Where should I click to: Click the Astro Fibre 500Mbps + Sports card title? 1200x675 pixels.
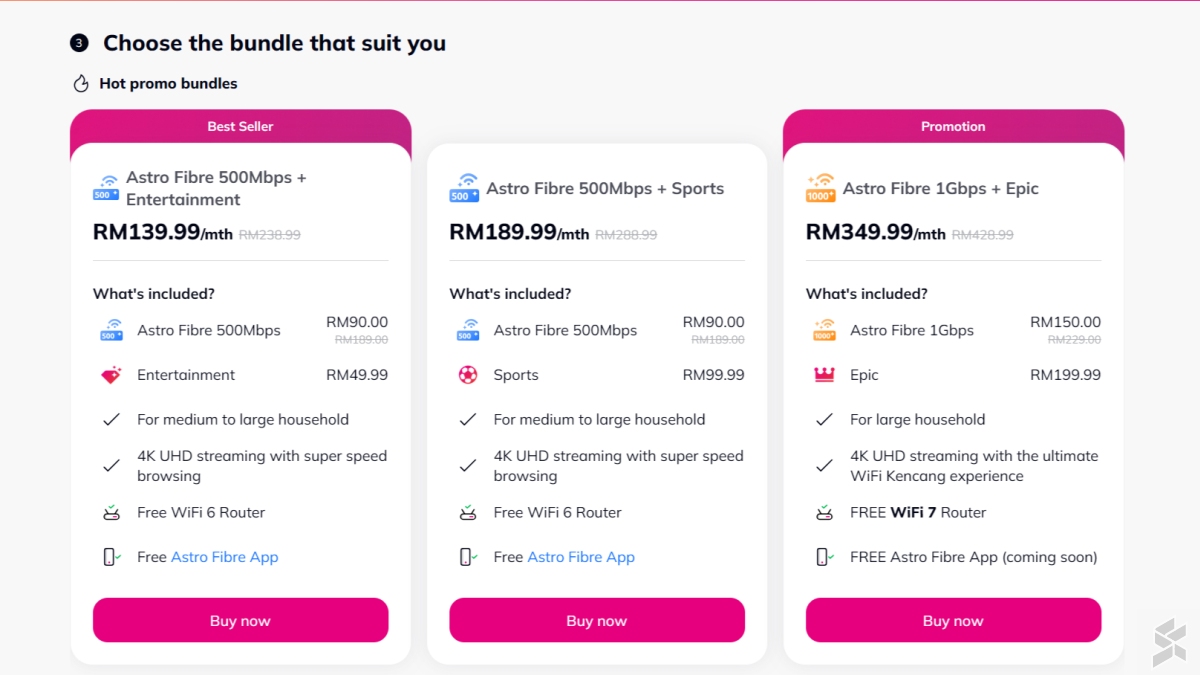coord(604,189)
